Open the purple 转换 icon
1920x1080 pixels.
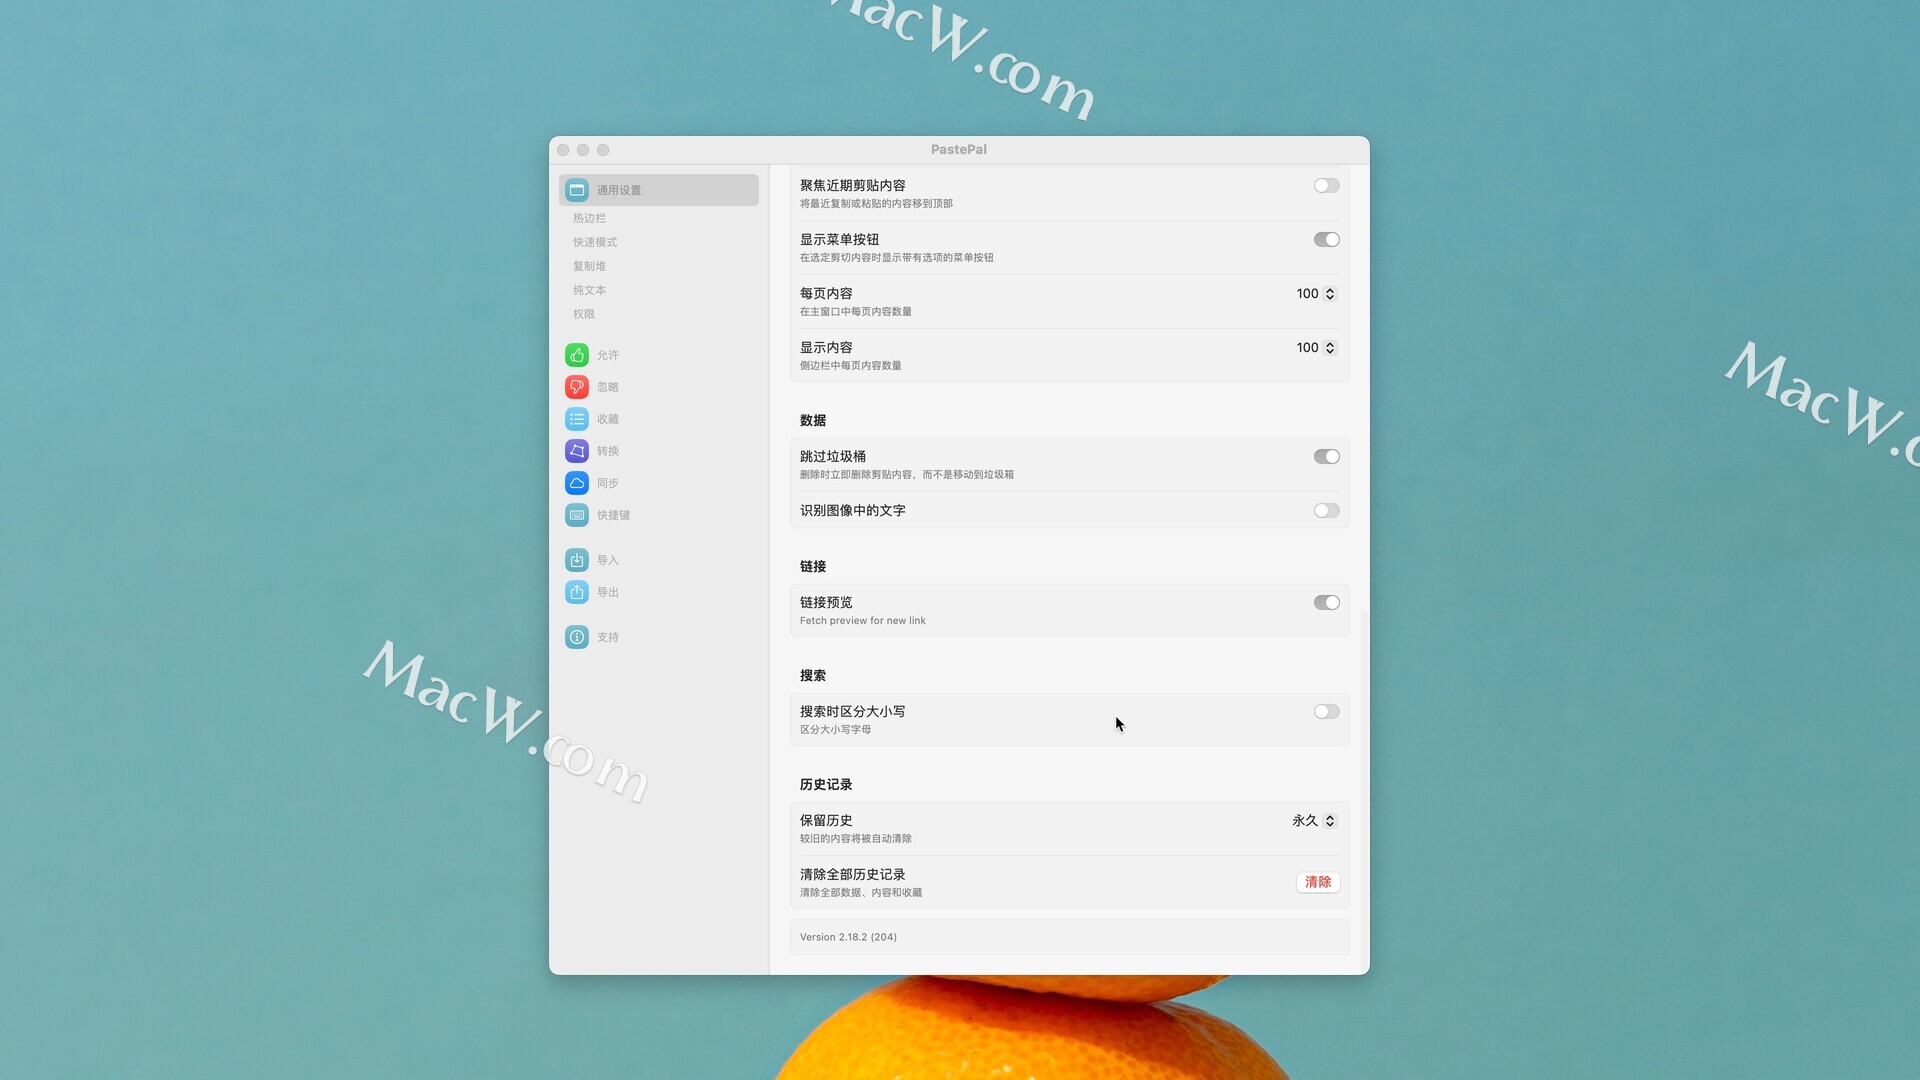click(x=577, y=451)
